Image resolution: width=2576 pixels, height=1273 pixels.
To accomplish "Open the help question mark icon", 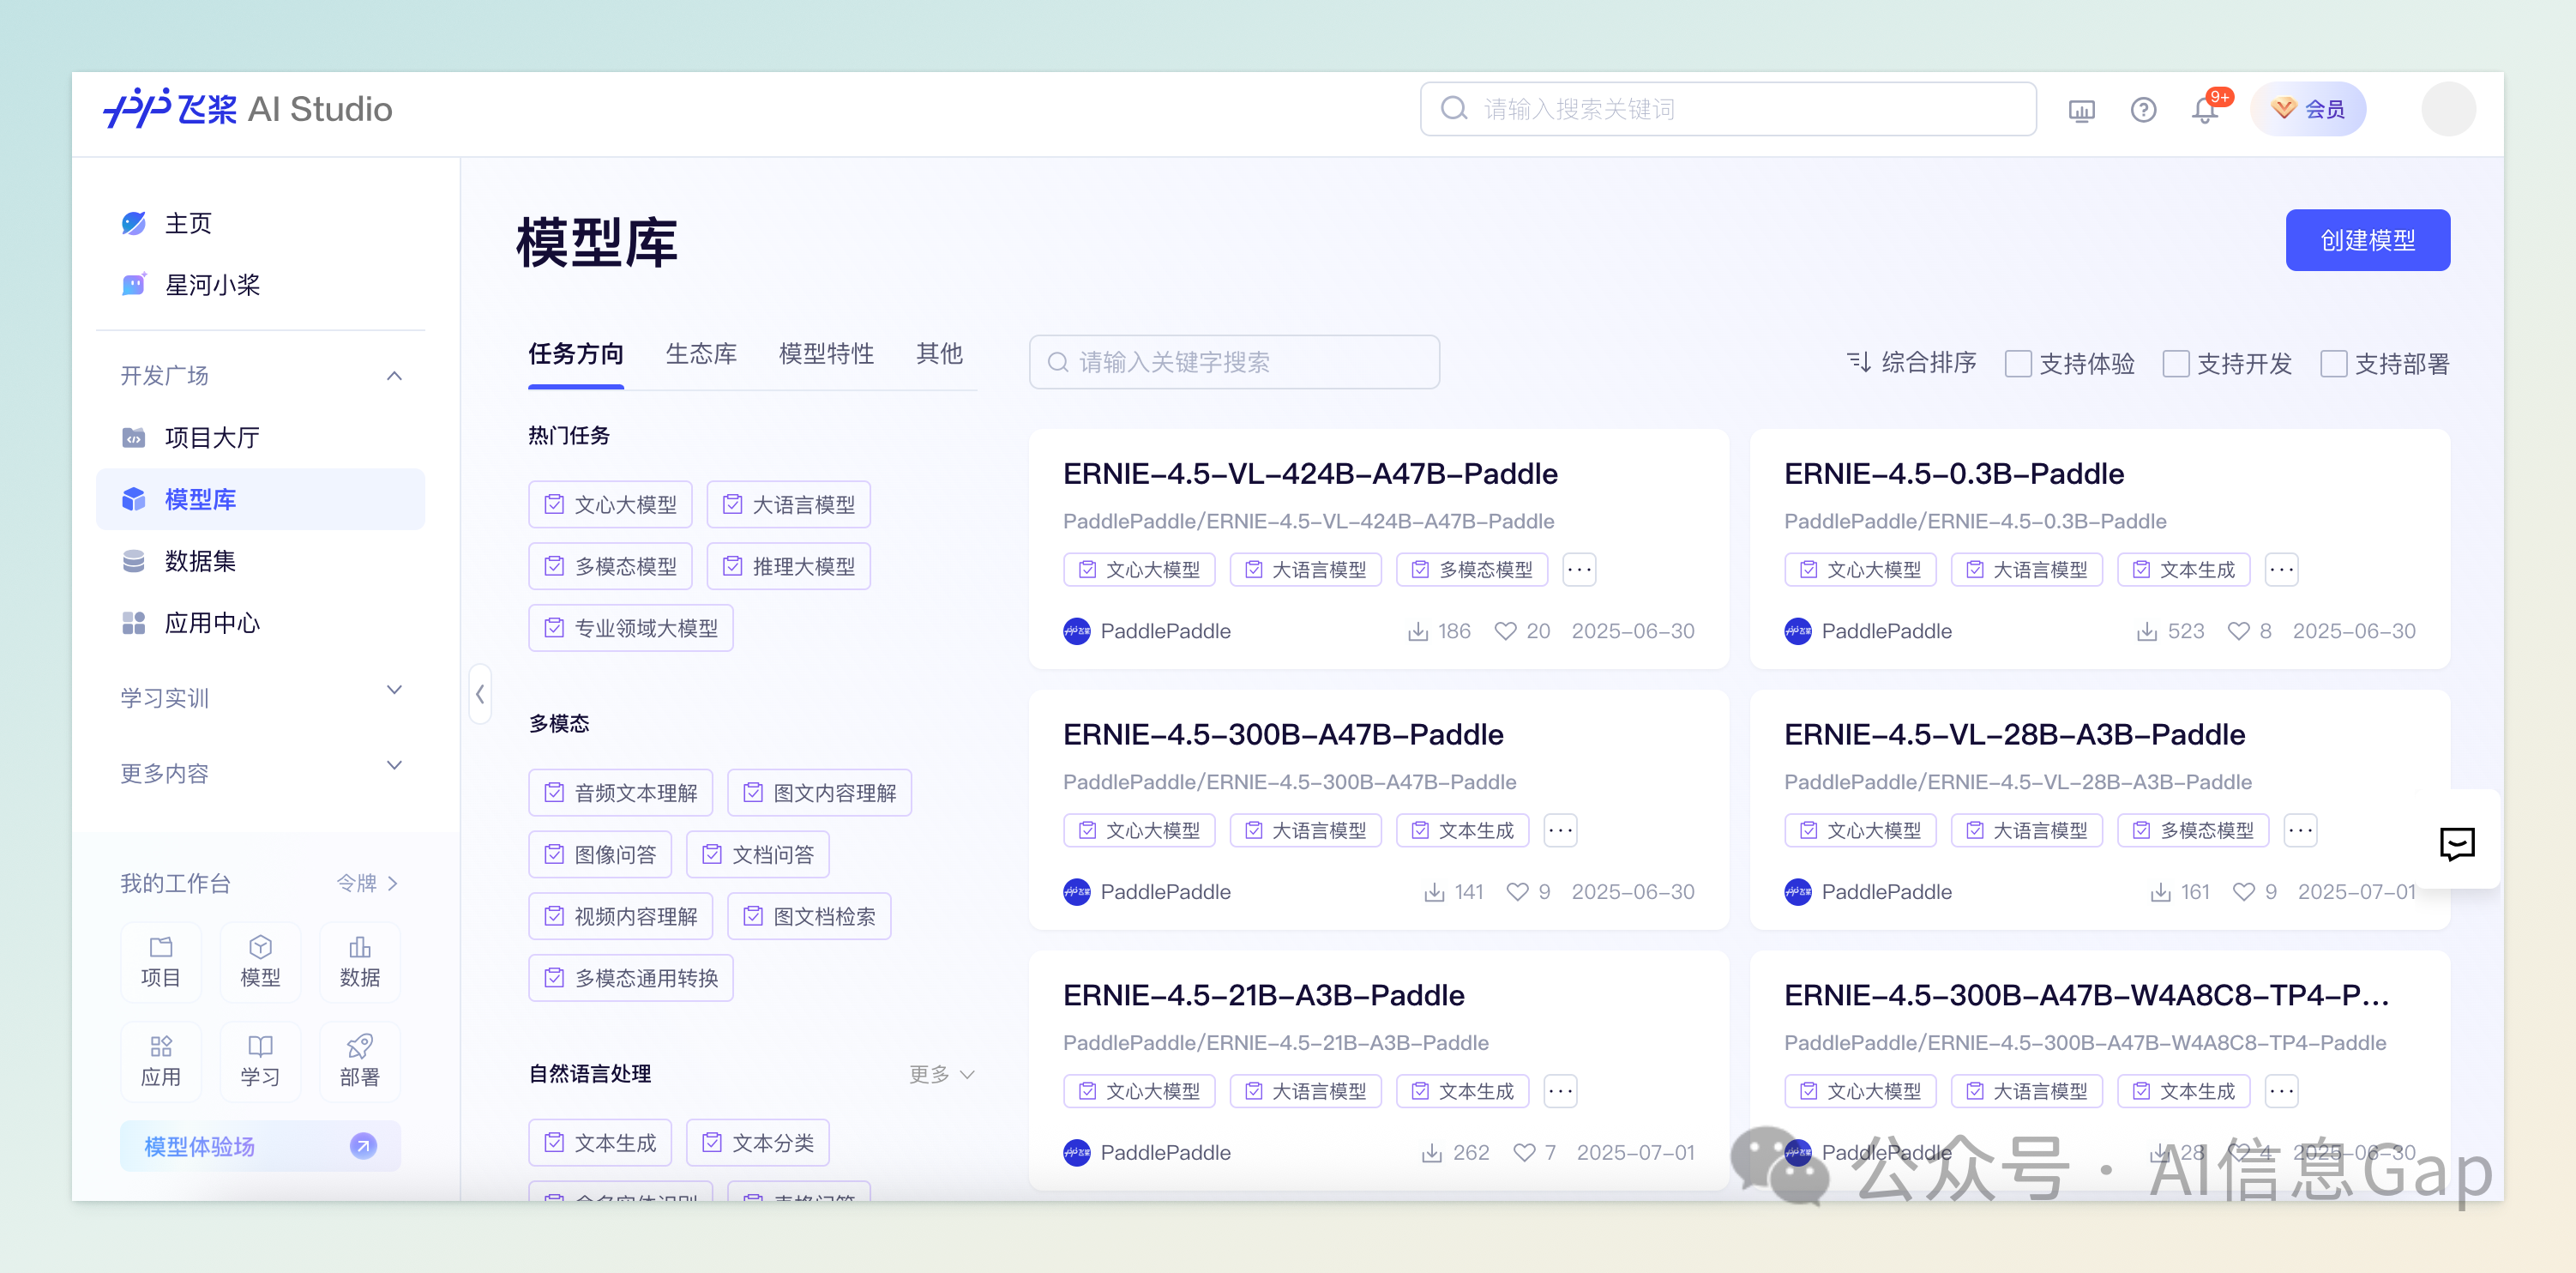I will click(x=2143, y=110).
